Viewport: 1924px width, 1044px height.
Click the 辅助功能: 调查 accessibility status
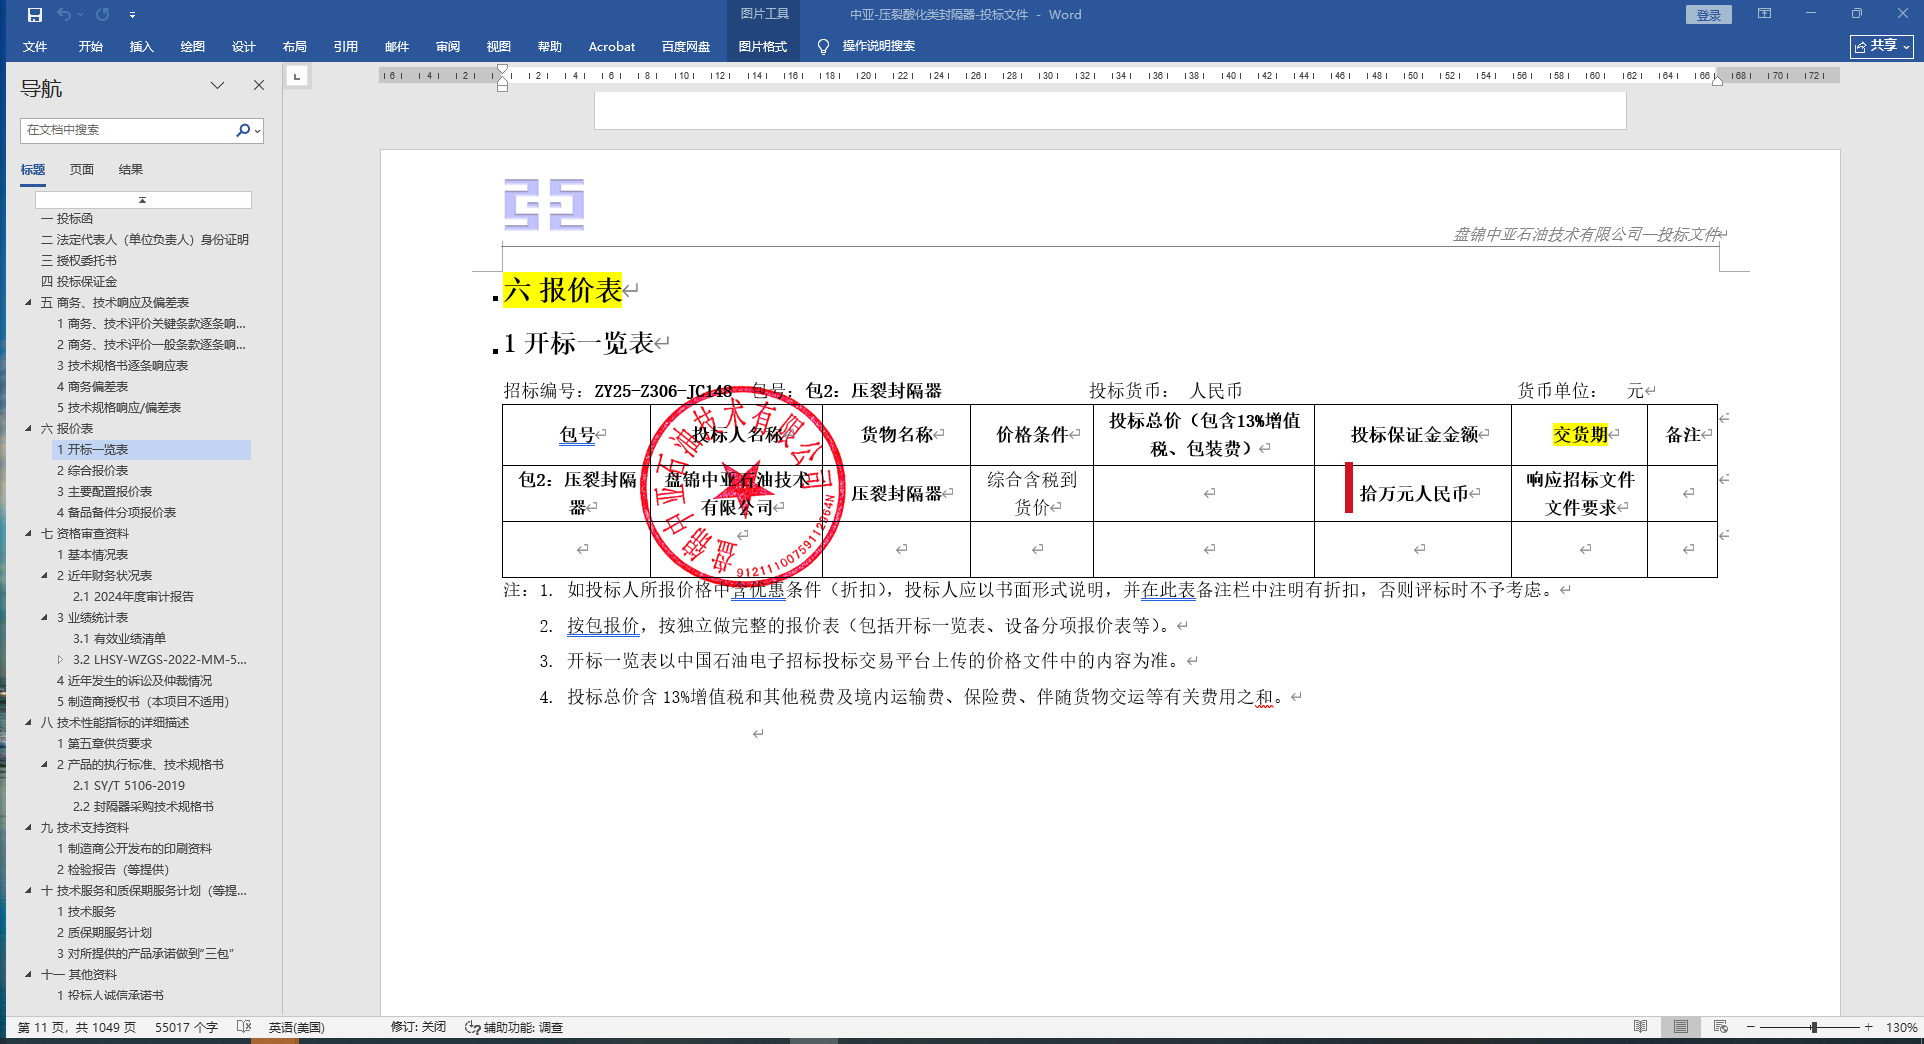(514, 1027)
